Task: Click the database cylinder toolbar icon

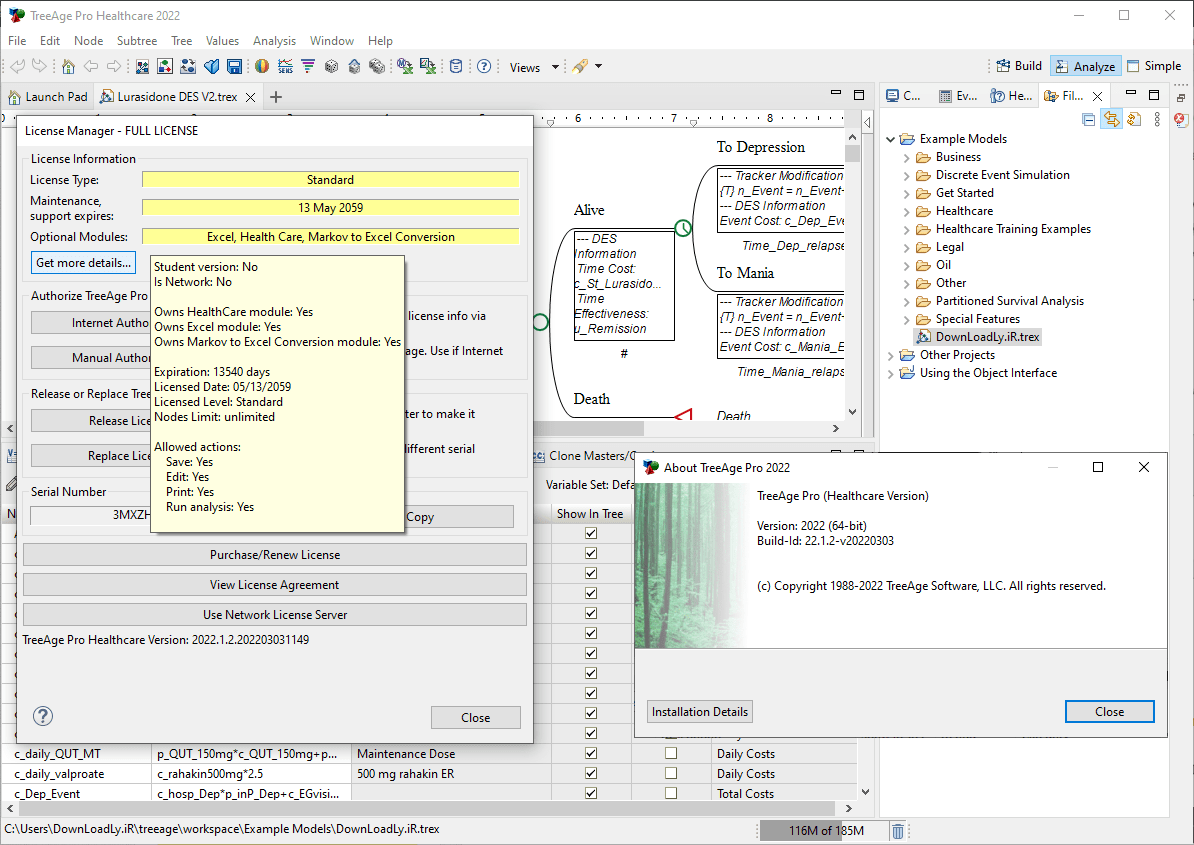Action: 455,67
